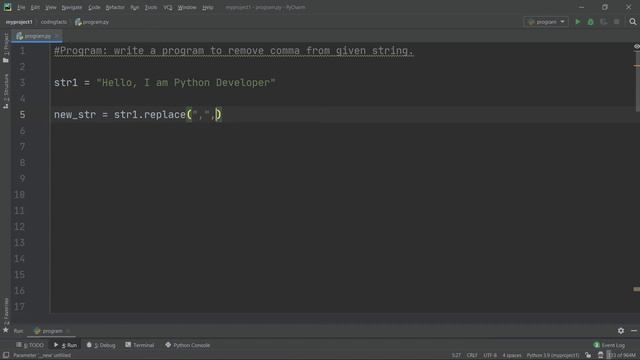
Task: Click codingfacts breadcrumb in navigation bar
Action: coord(53,22)
